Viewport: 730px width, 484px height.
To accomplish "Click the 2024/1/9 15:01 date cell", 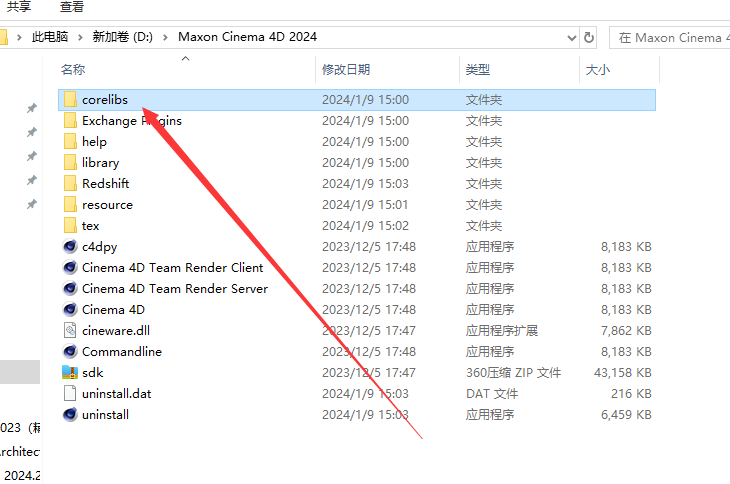I will click(365, 205).
